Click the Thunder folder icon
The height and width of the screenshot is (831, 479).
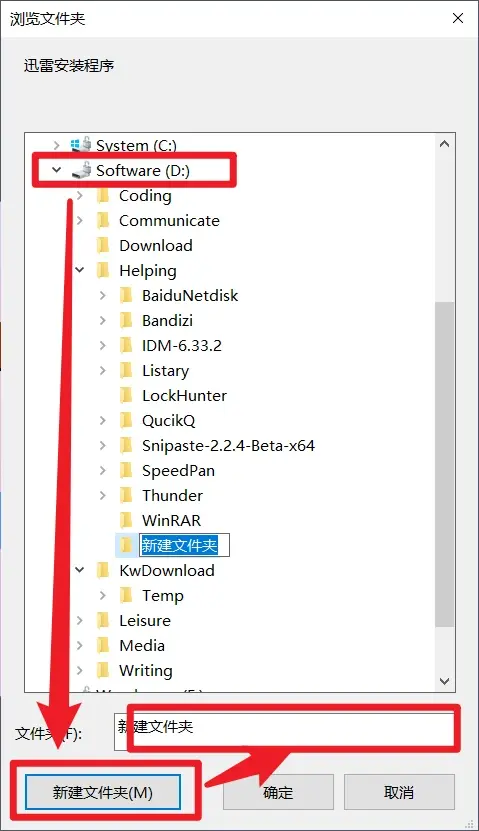tap(126, 495)
